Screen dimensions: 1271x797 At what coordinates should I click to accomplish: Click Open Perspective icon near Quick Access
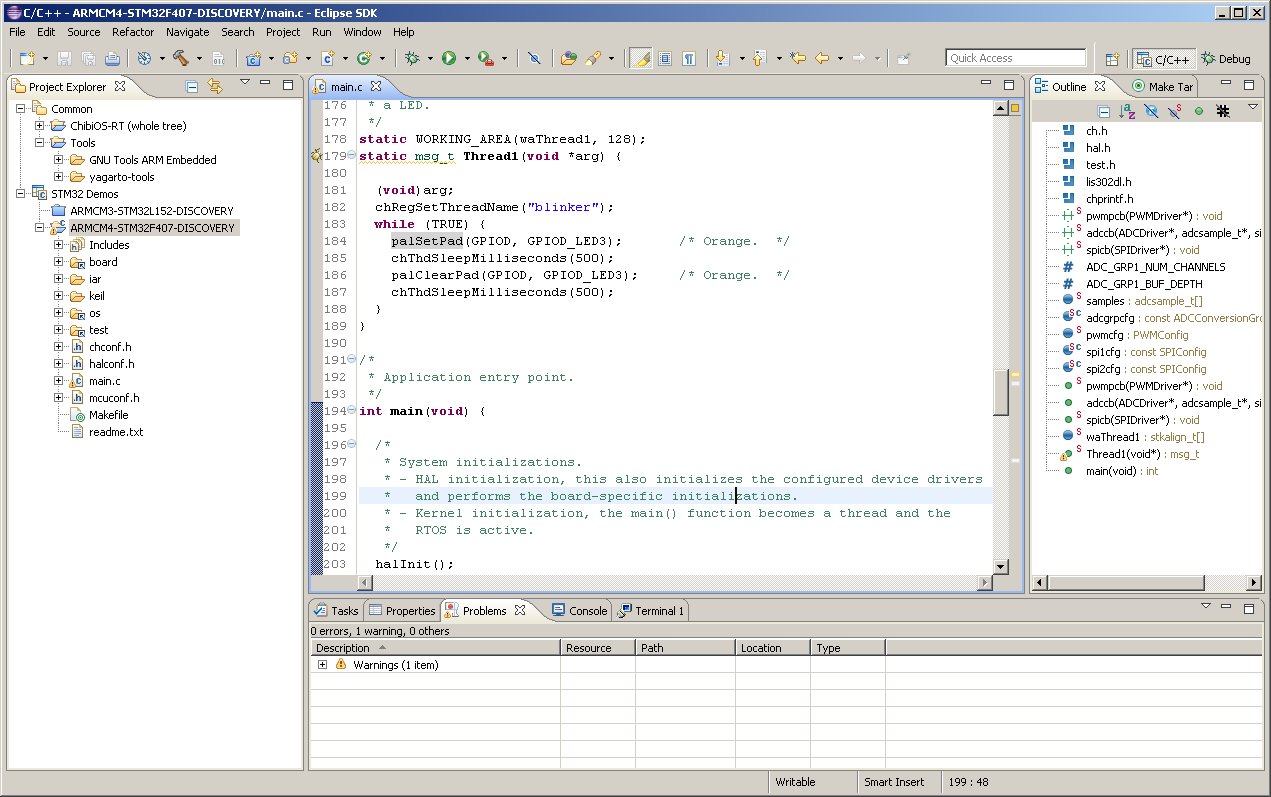click(1112, 59)
